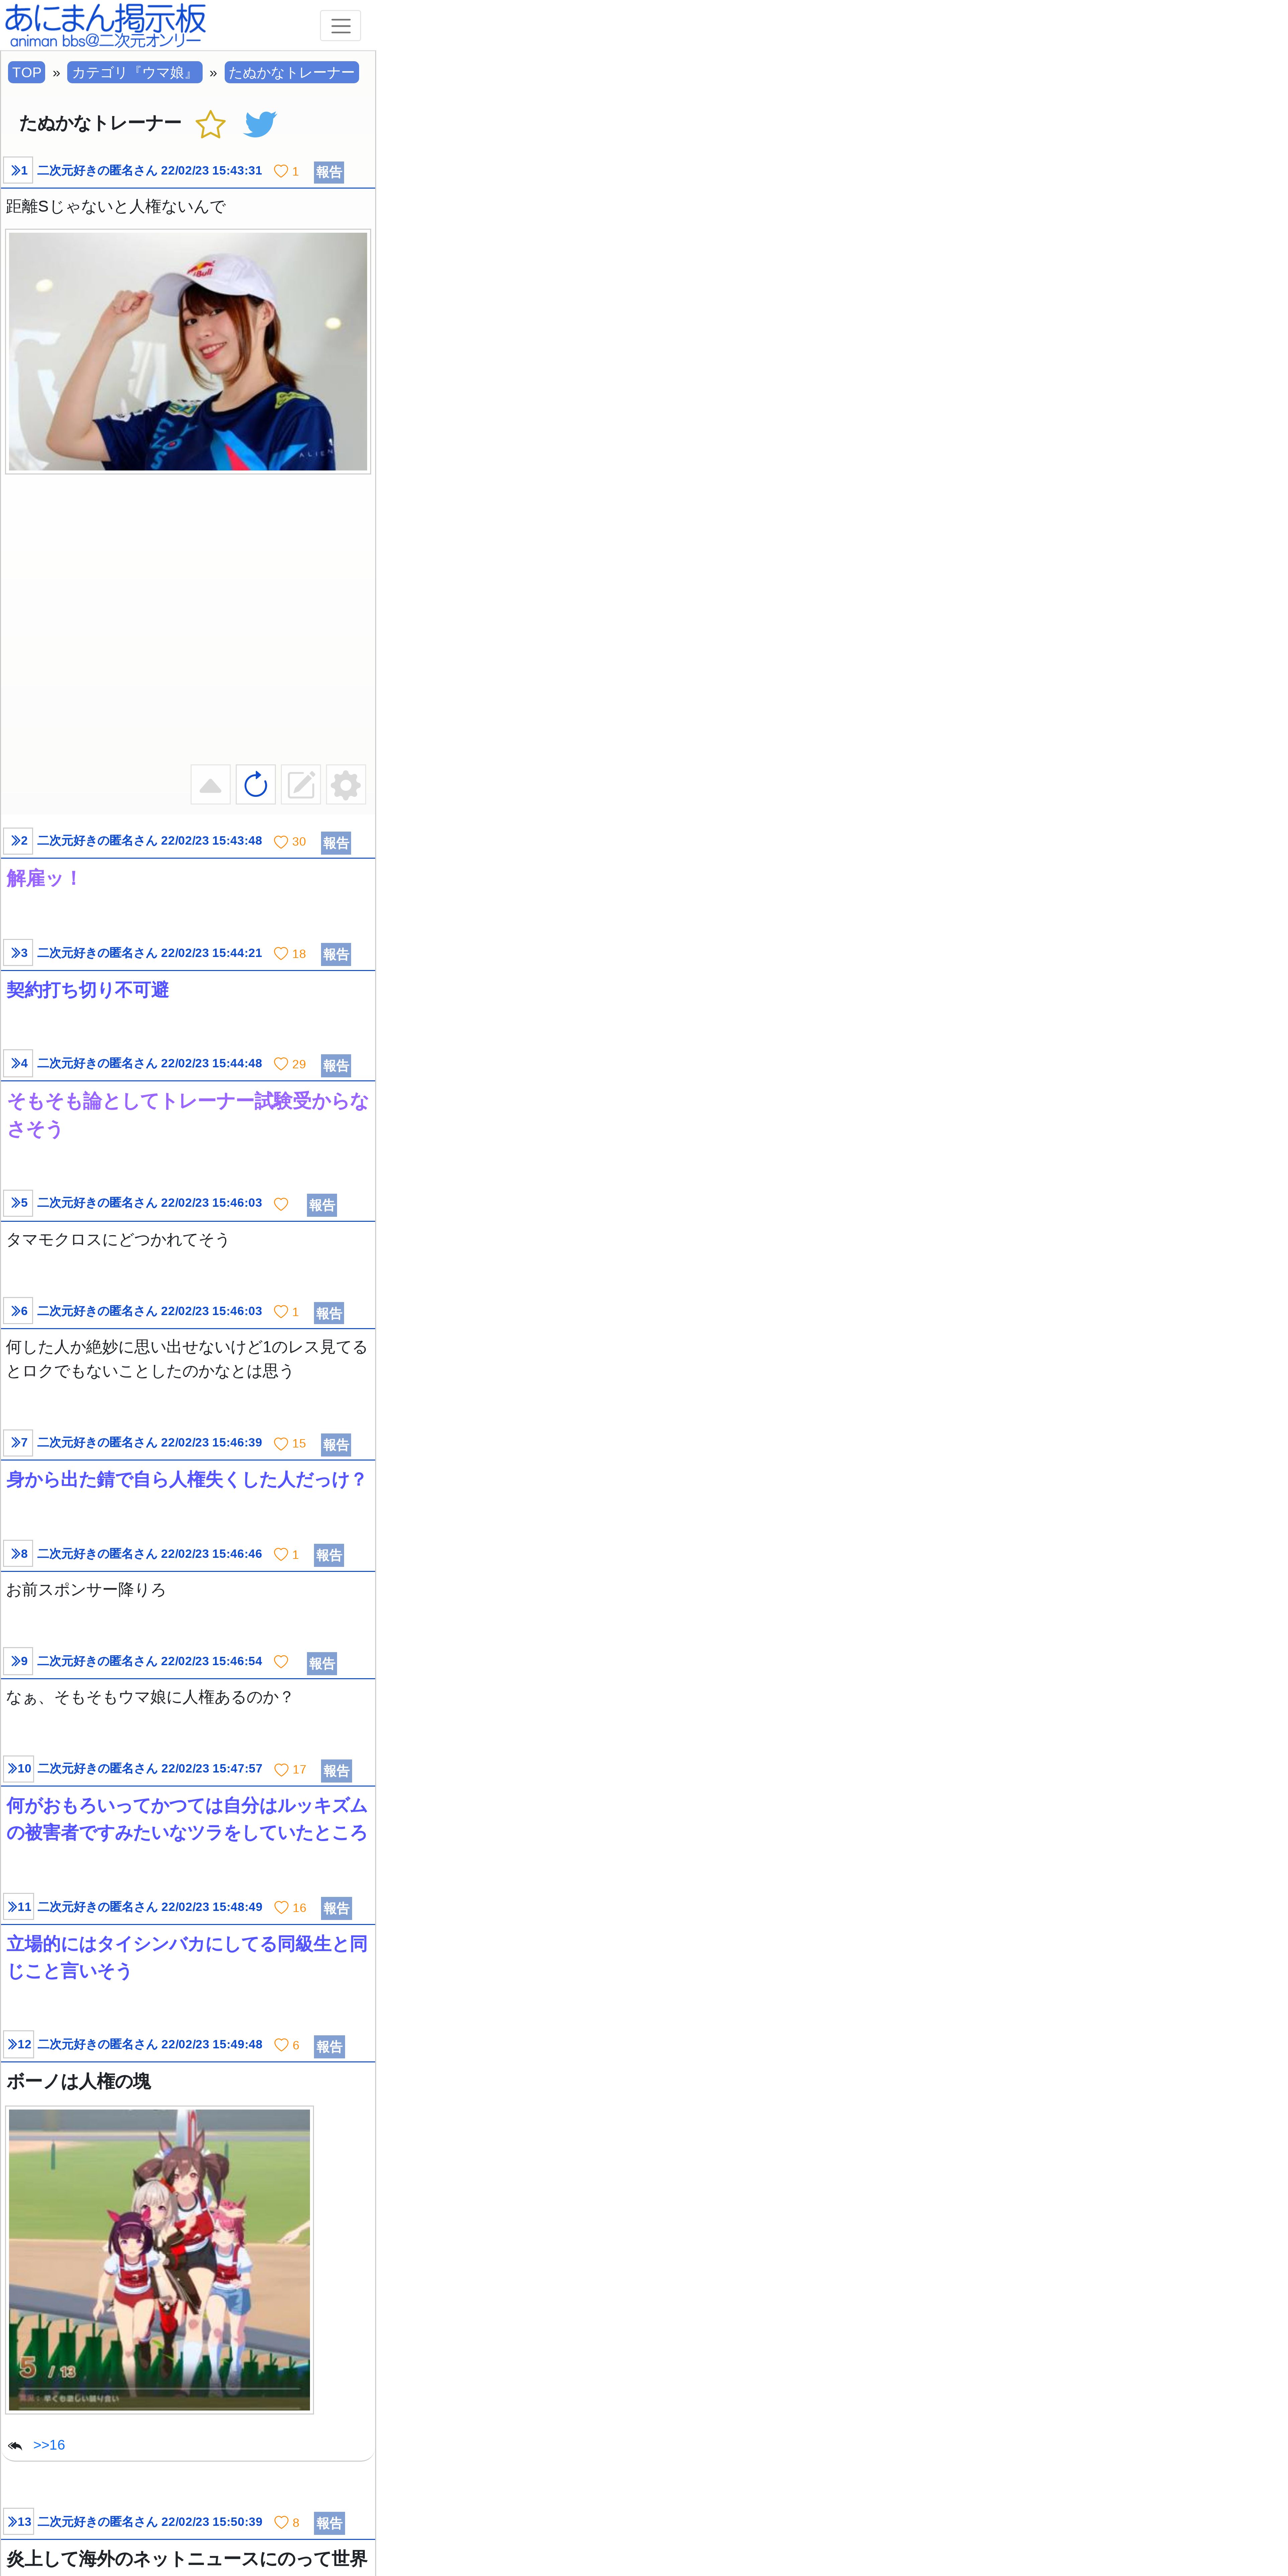
Task: Click the heart icon on post 2
Action: tap(281, 842)
